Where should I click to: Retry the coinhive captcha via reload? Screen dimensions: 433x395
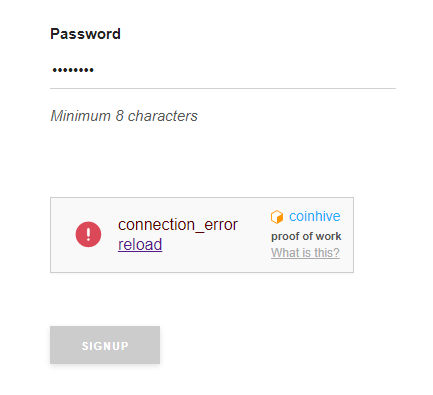tap(140, 244)
